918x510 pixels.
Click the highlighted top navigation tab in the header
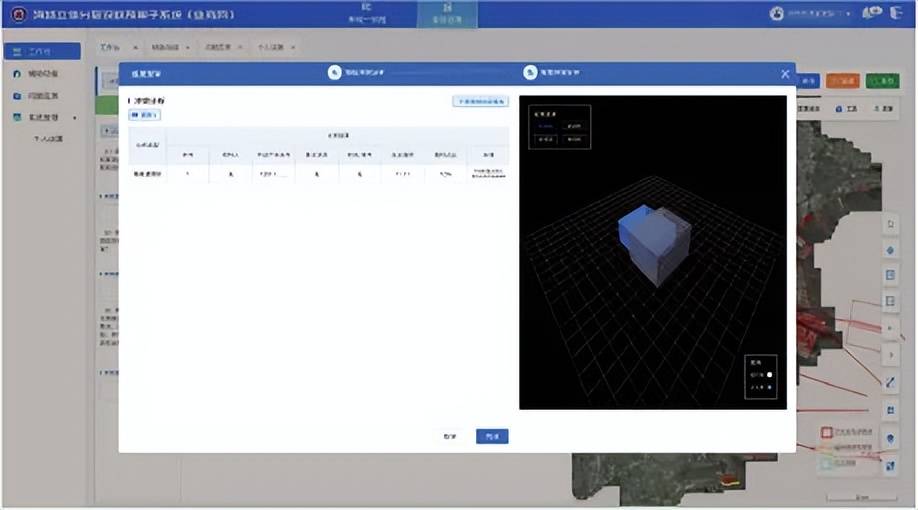coord(446,14)
